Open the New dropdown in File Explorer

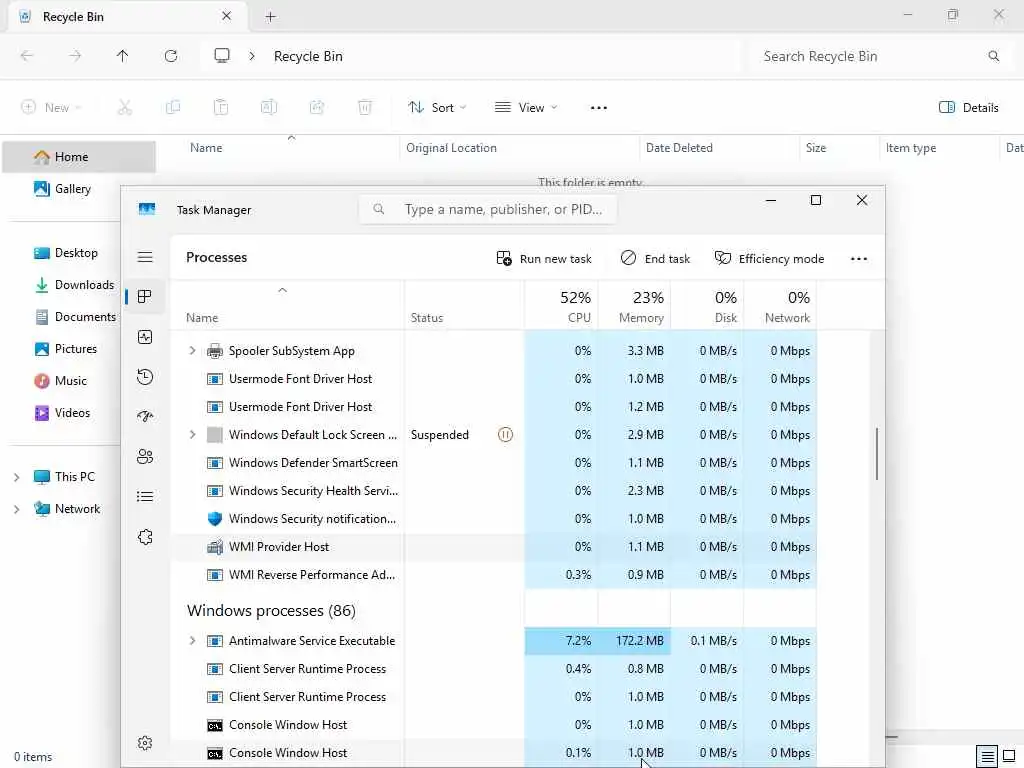click(x=51, y=108)
